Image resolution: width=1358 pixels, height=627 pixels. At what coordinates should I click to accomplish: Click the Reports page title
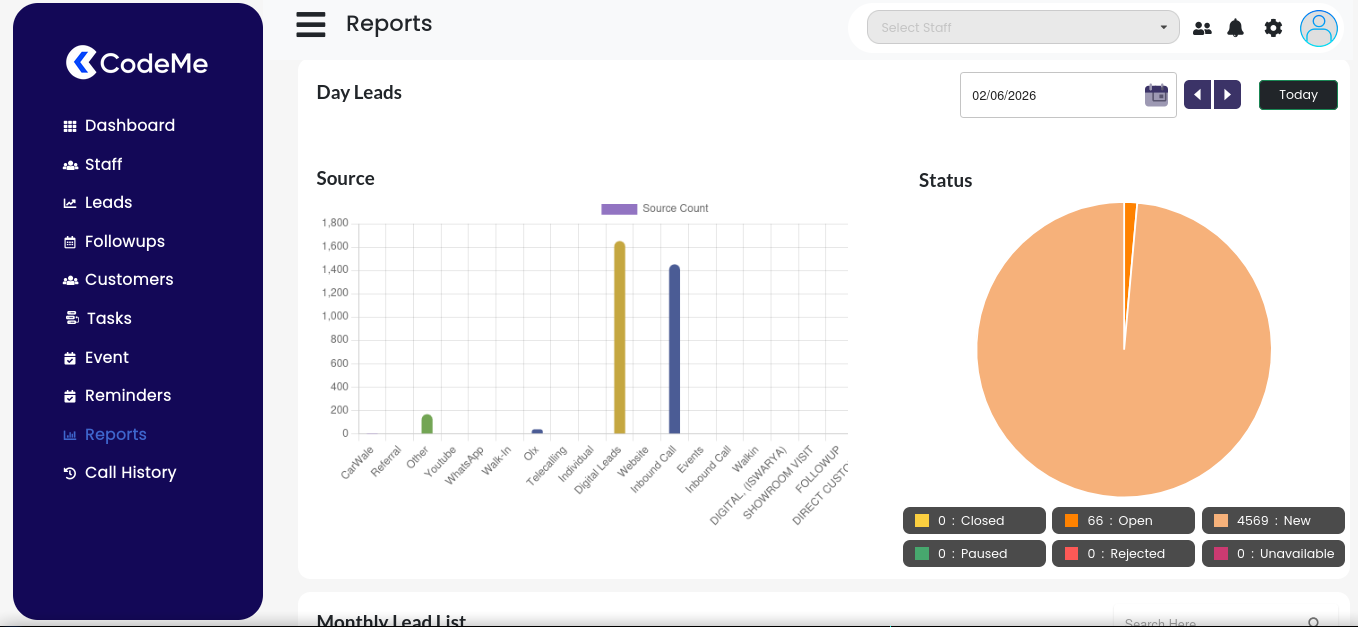coord(389,23)
